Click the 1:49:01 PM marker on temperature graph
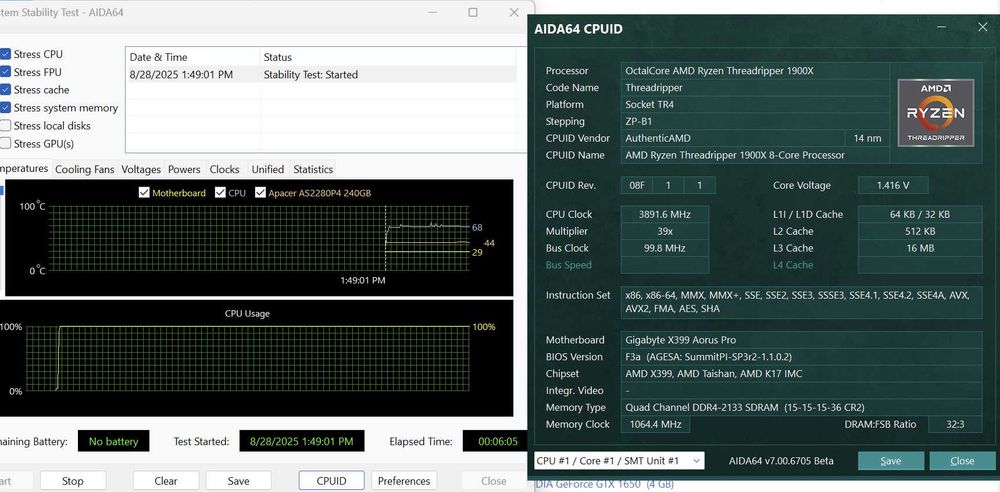The width and height of the screenshot is (1000, 492). [x=362, y=280]
